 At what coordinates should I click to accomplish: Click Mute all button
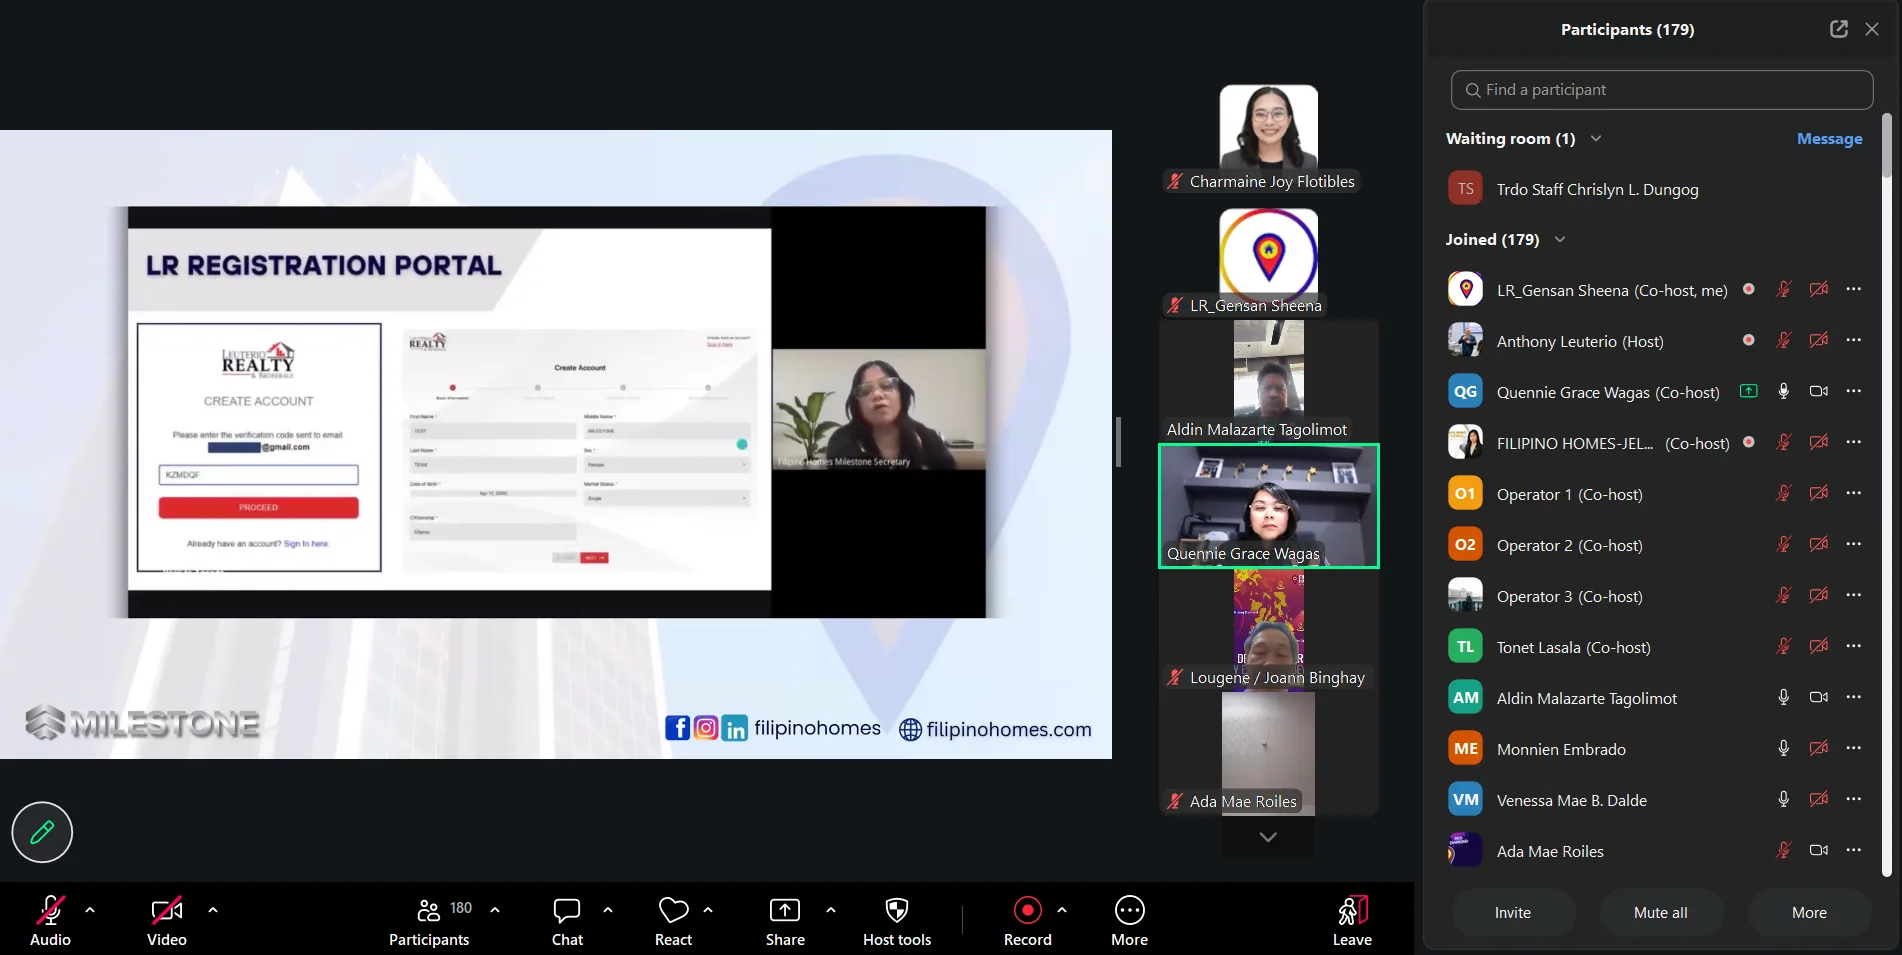[1661, 913]
